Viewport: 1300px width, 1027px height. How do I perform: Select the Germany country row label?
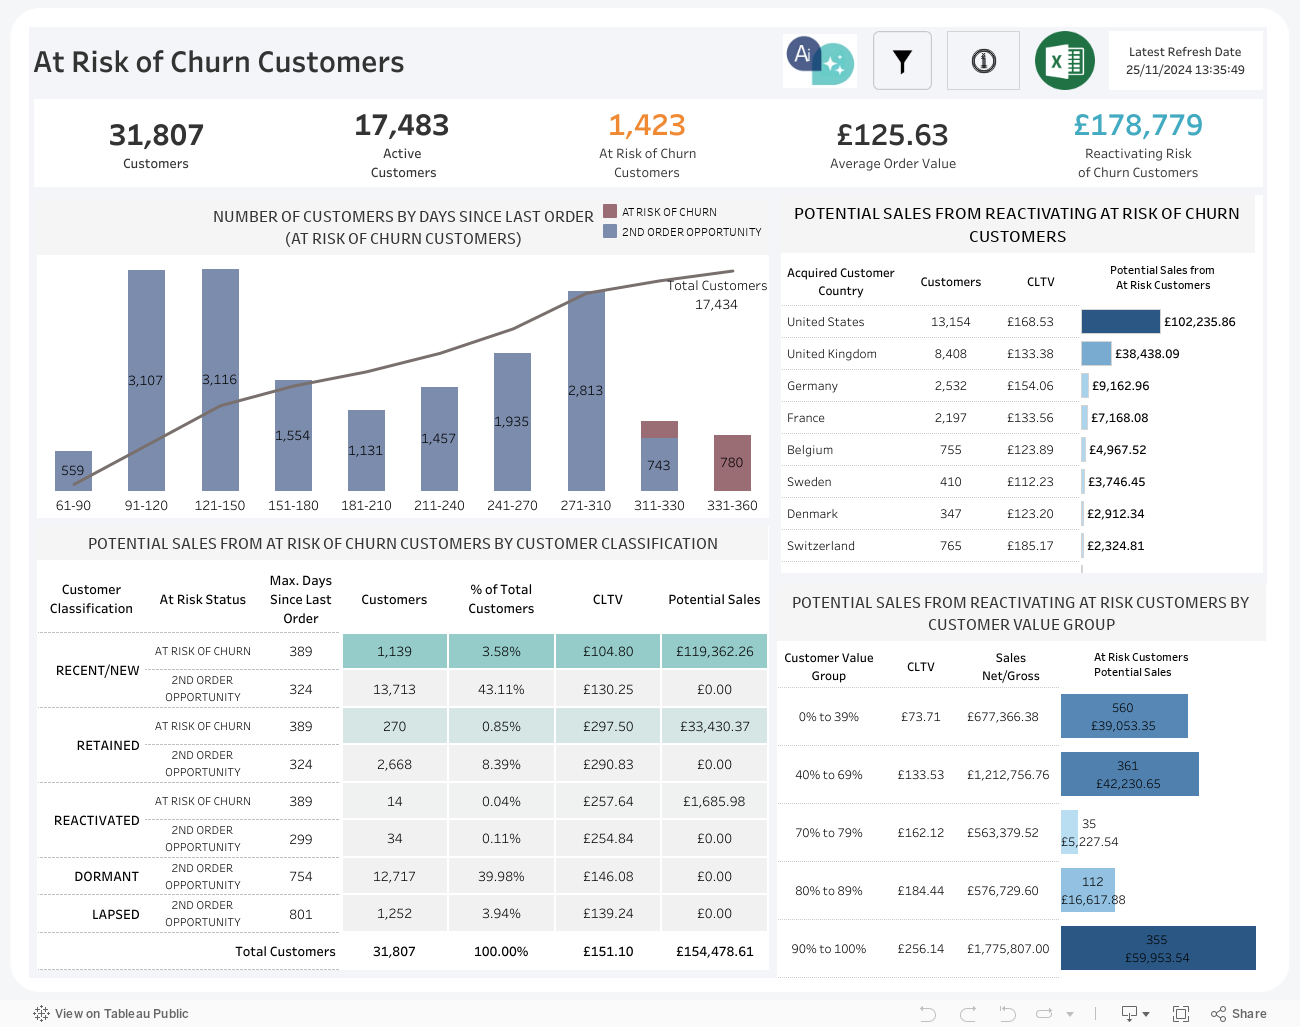pyautogui.click(x=812, y=385)
